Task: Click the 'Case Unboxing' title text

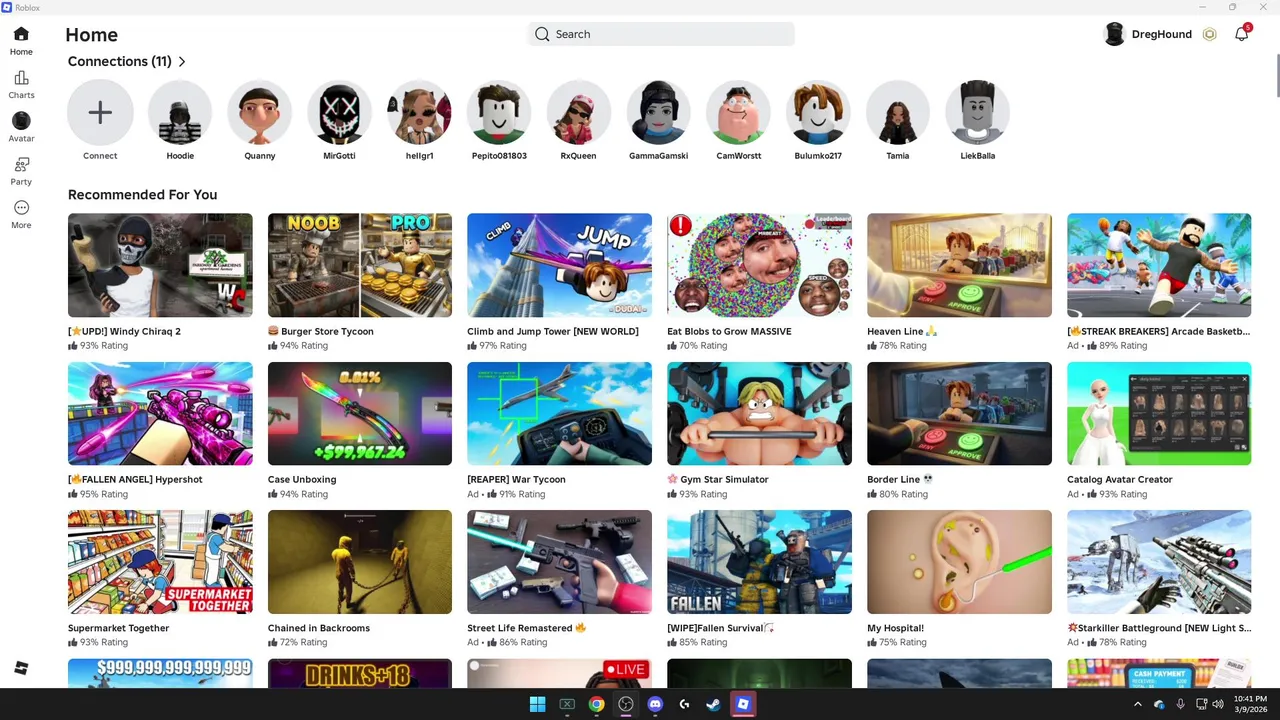Action: 302,479
